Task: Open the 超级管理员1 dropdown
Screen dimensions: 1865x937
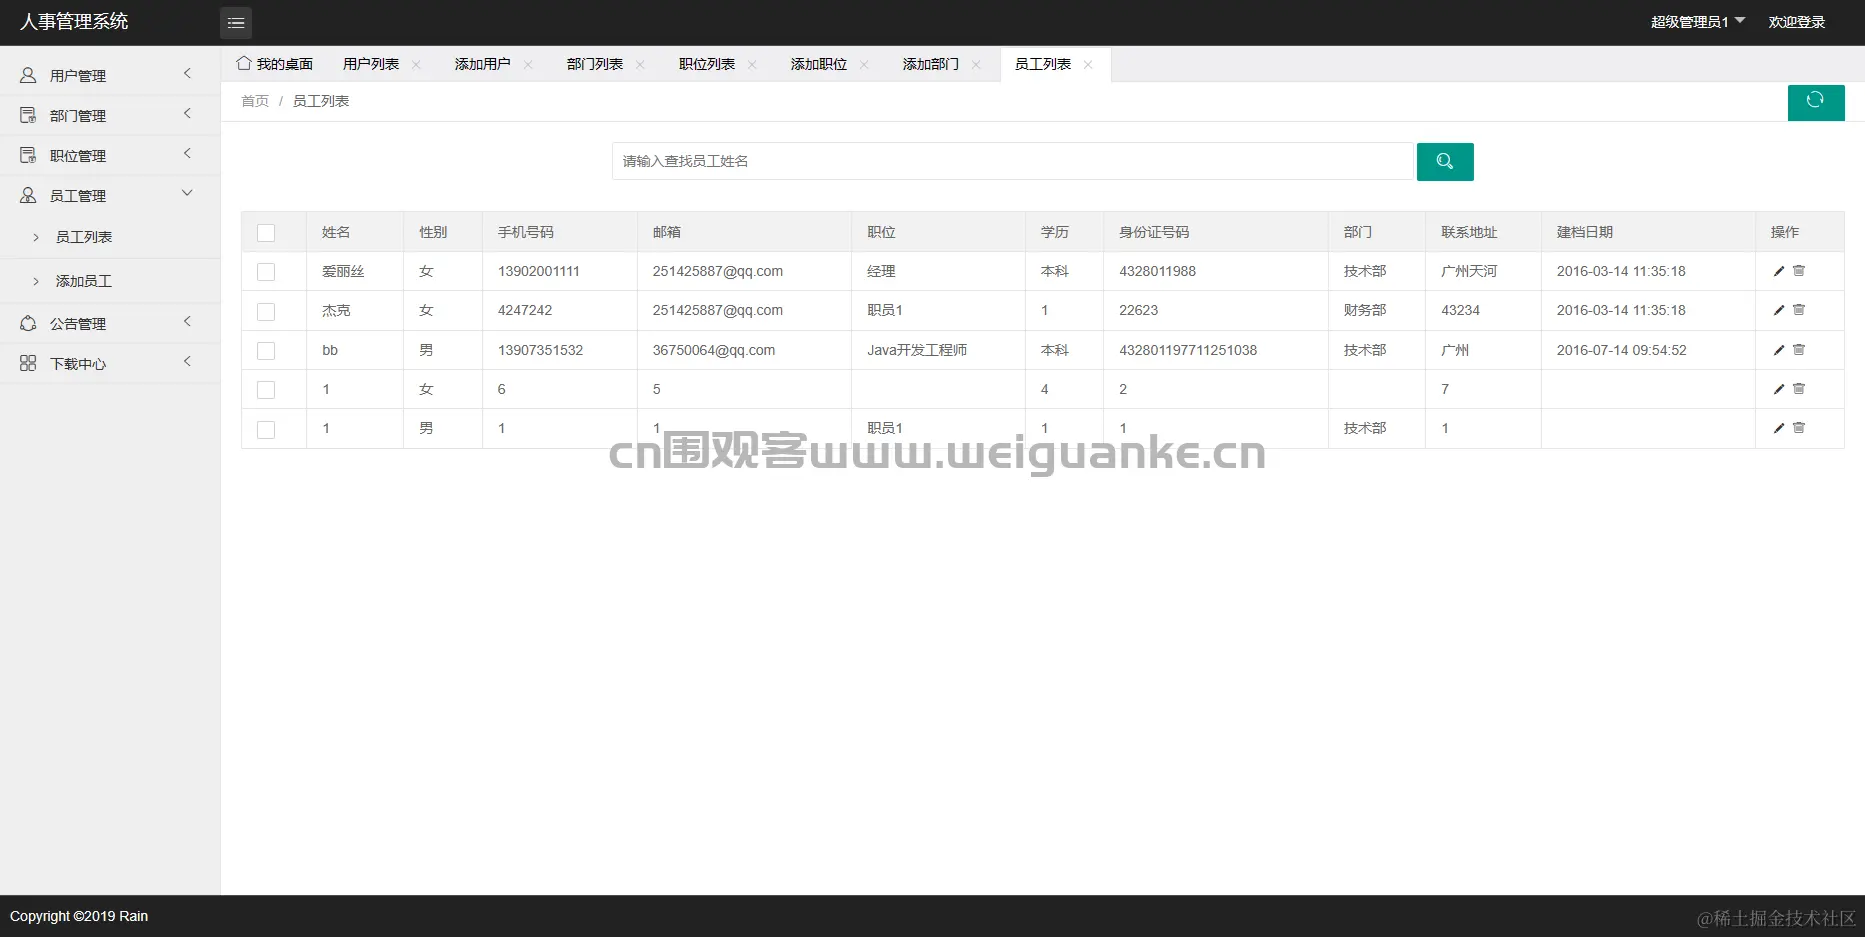Action: pos(1697,22)
